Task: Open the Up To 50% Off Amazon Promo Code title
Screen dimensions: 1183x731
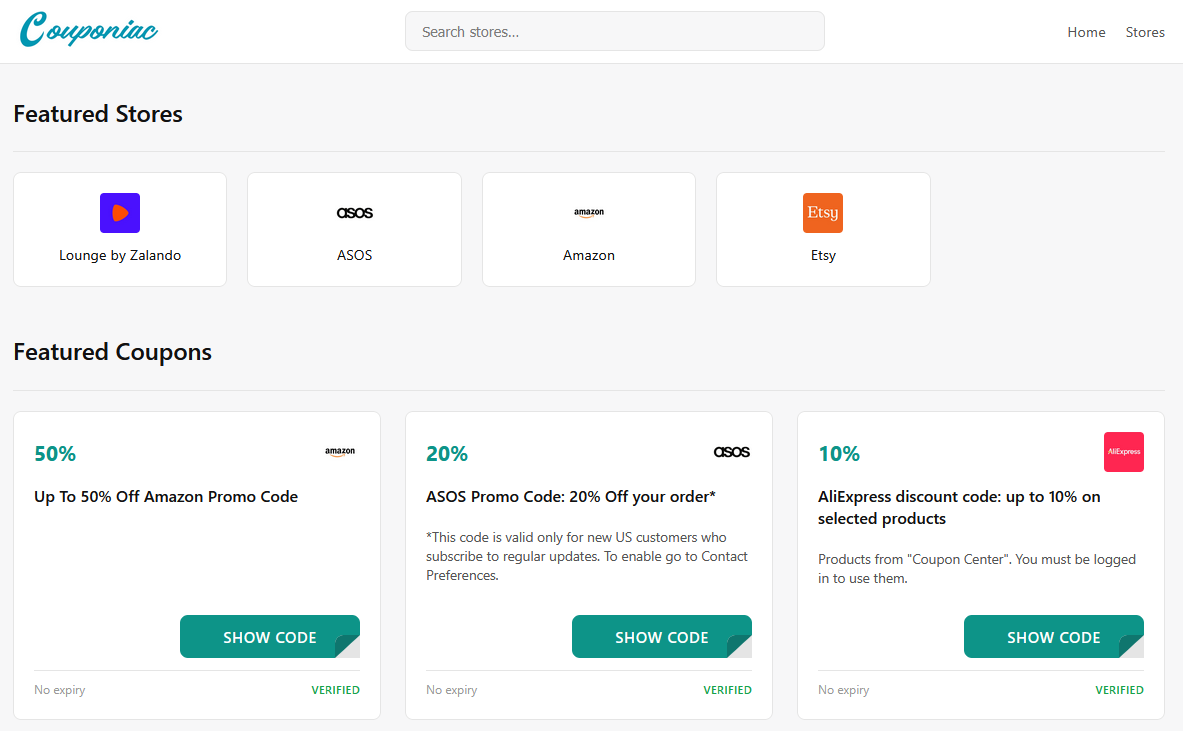Action: tap(166, 496)
